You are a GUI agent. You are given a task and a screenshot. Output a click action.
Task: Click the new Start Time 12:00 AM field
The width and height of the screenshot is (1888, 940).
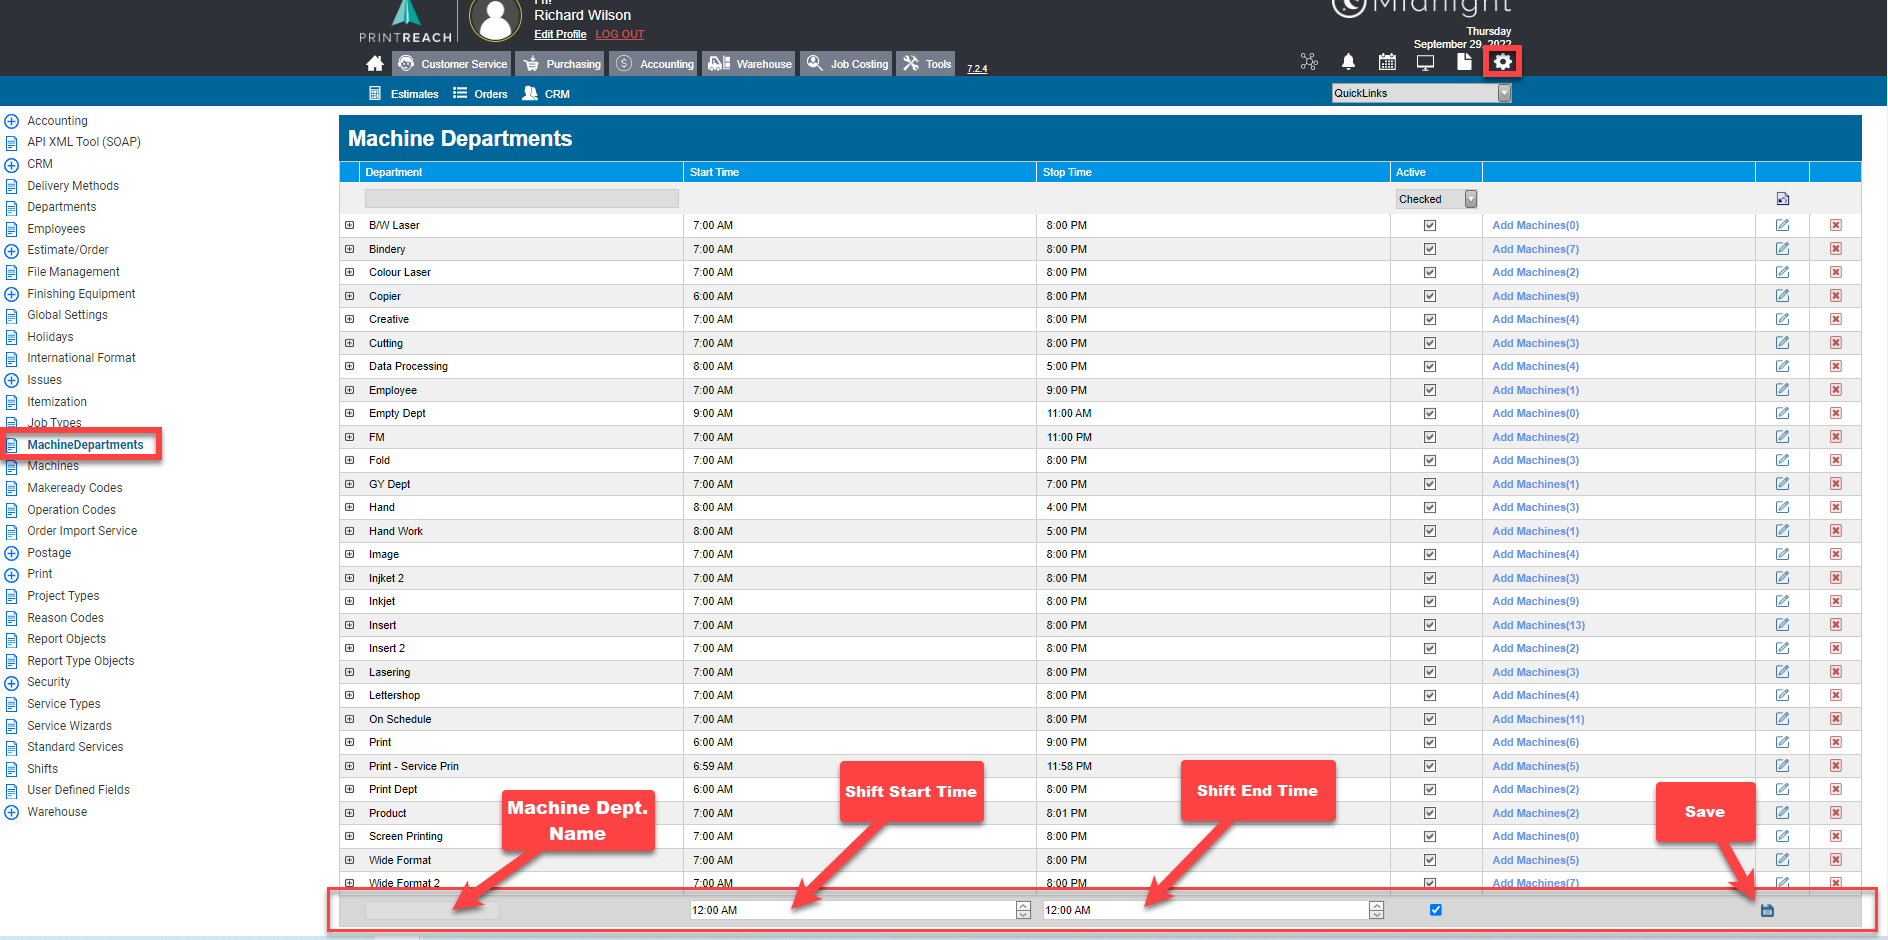(853, 910)
